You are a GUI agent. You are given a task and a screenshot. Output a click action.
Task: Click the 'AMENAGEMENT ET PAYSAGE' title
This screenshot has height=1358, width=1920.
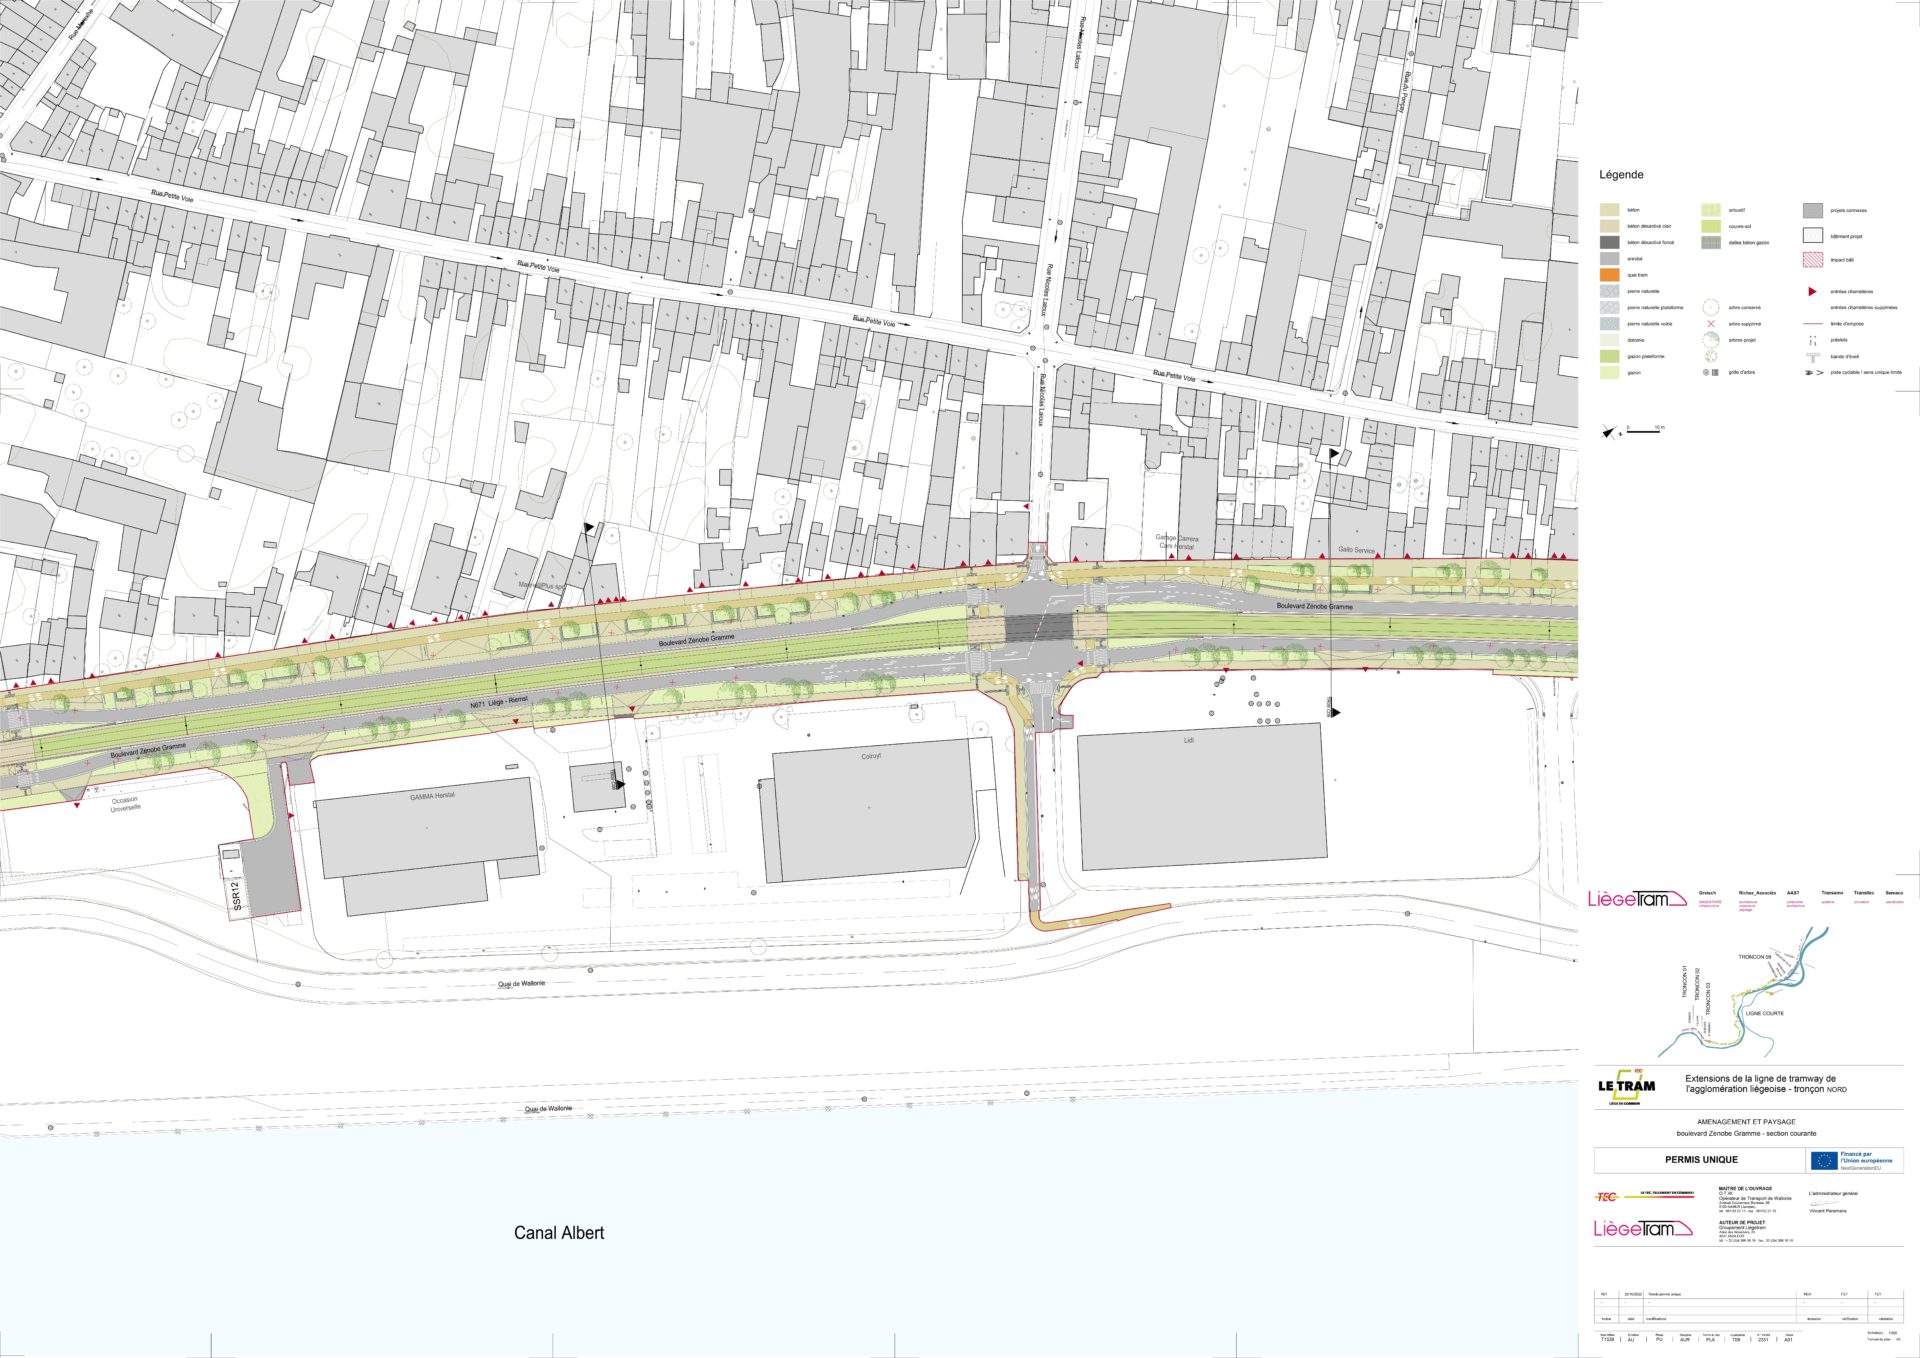click(x=1746, y=1122)
